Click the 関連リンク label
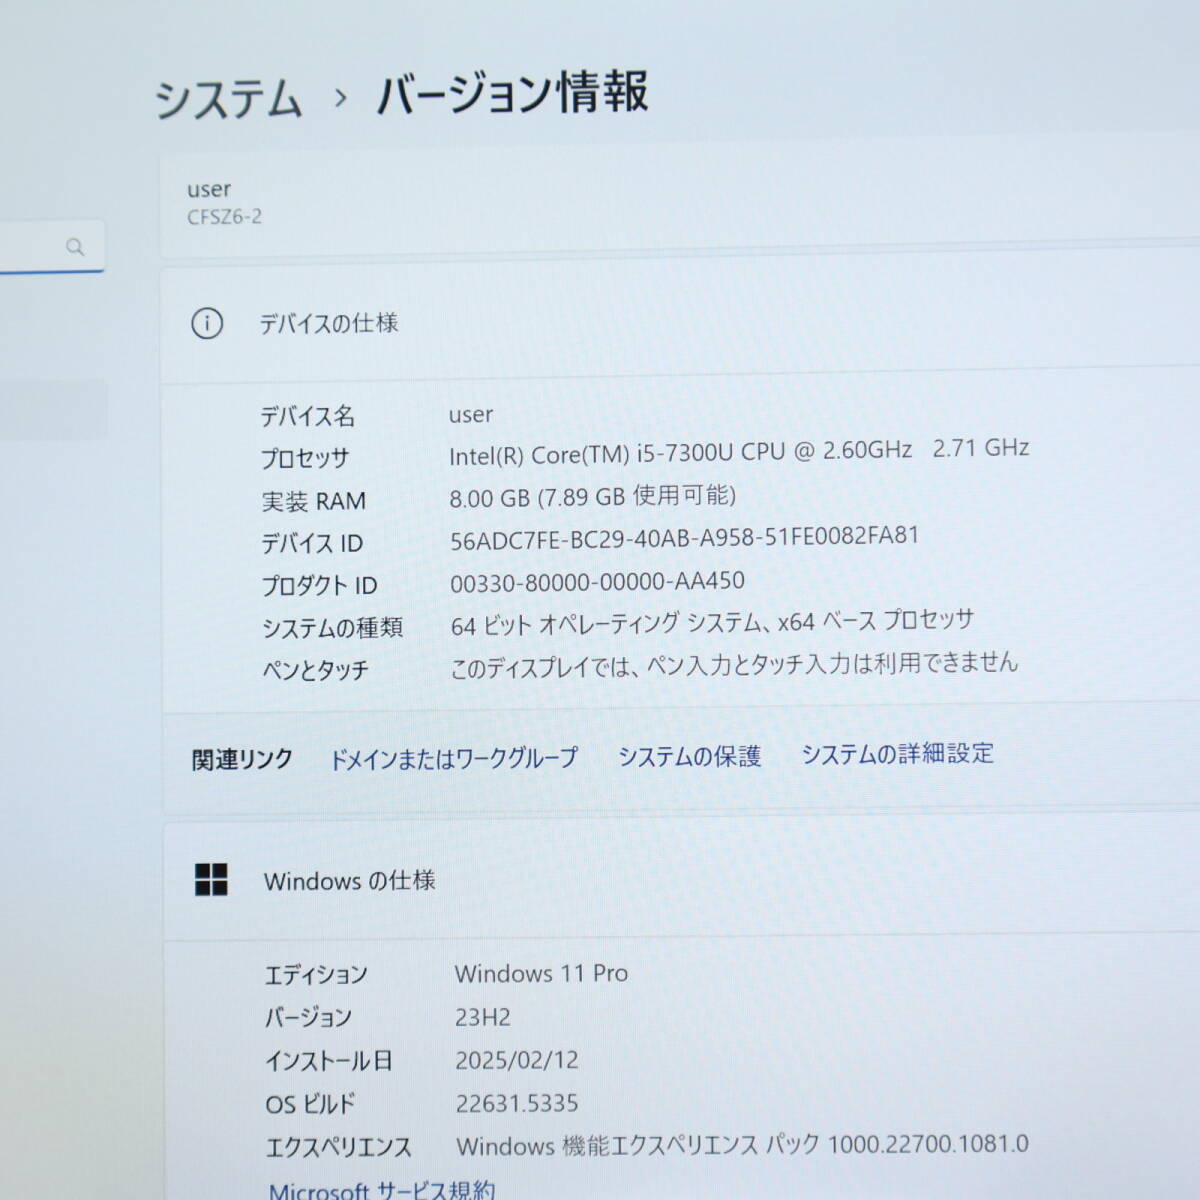1200x1200 pixels. pyautogui.click(x=242, y=760)
